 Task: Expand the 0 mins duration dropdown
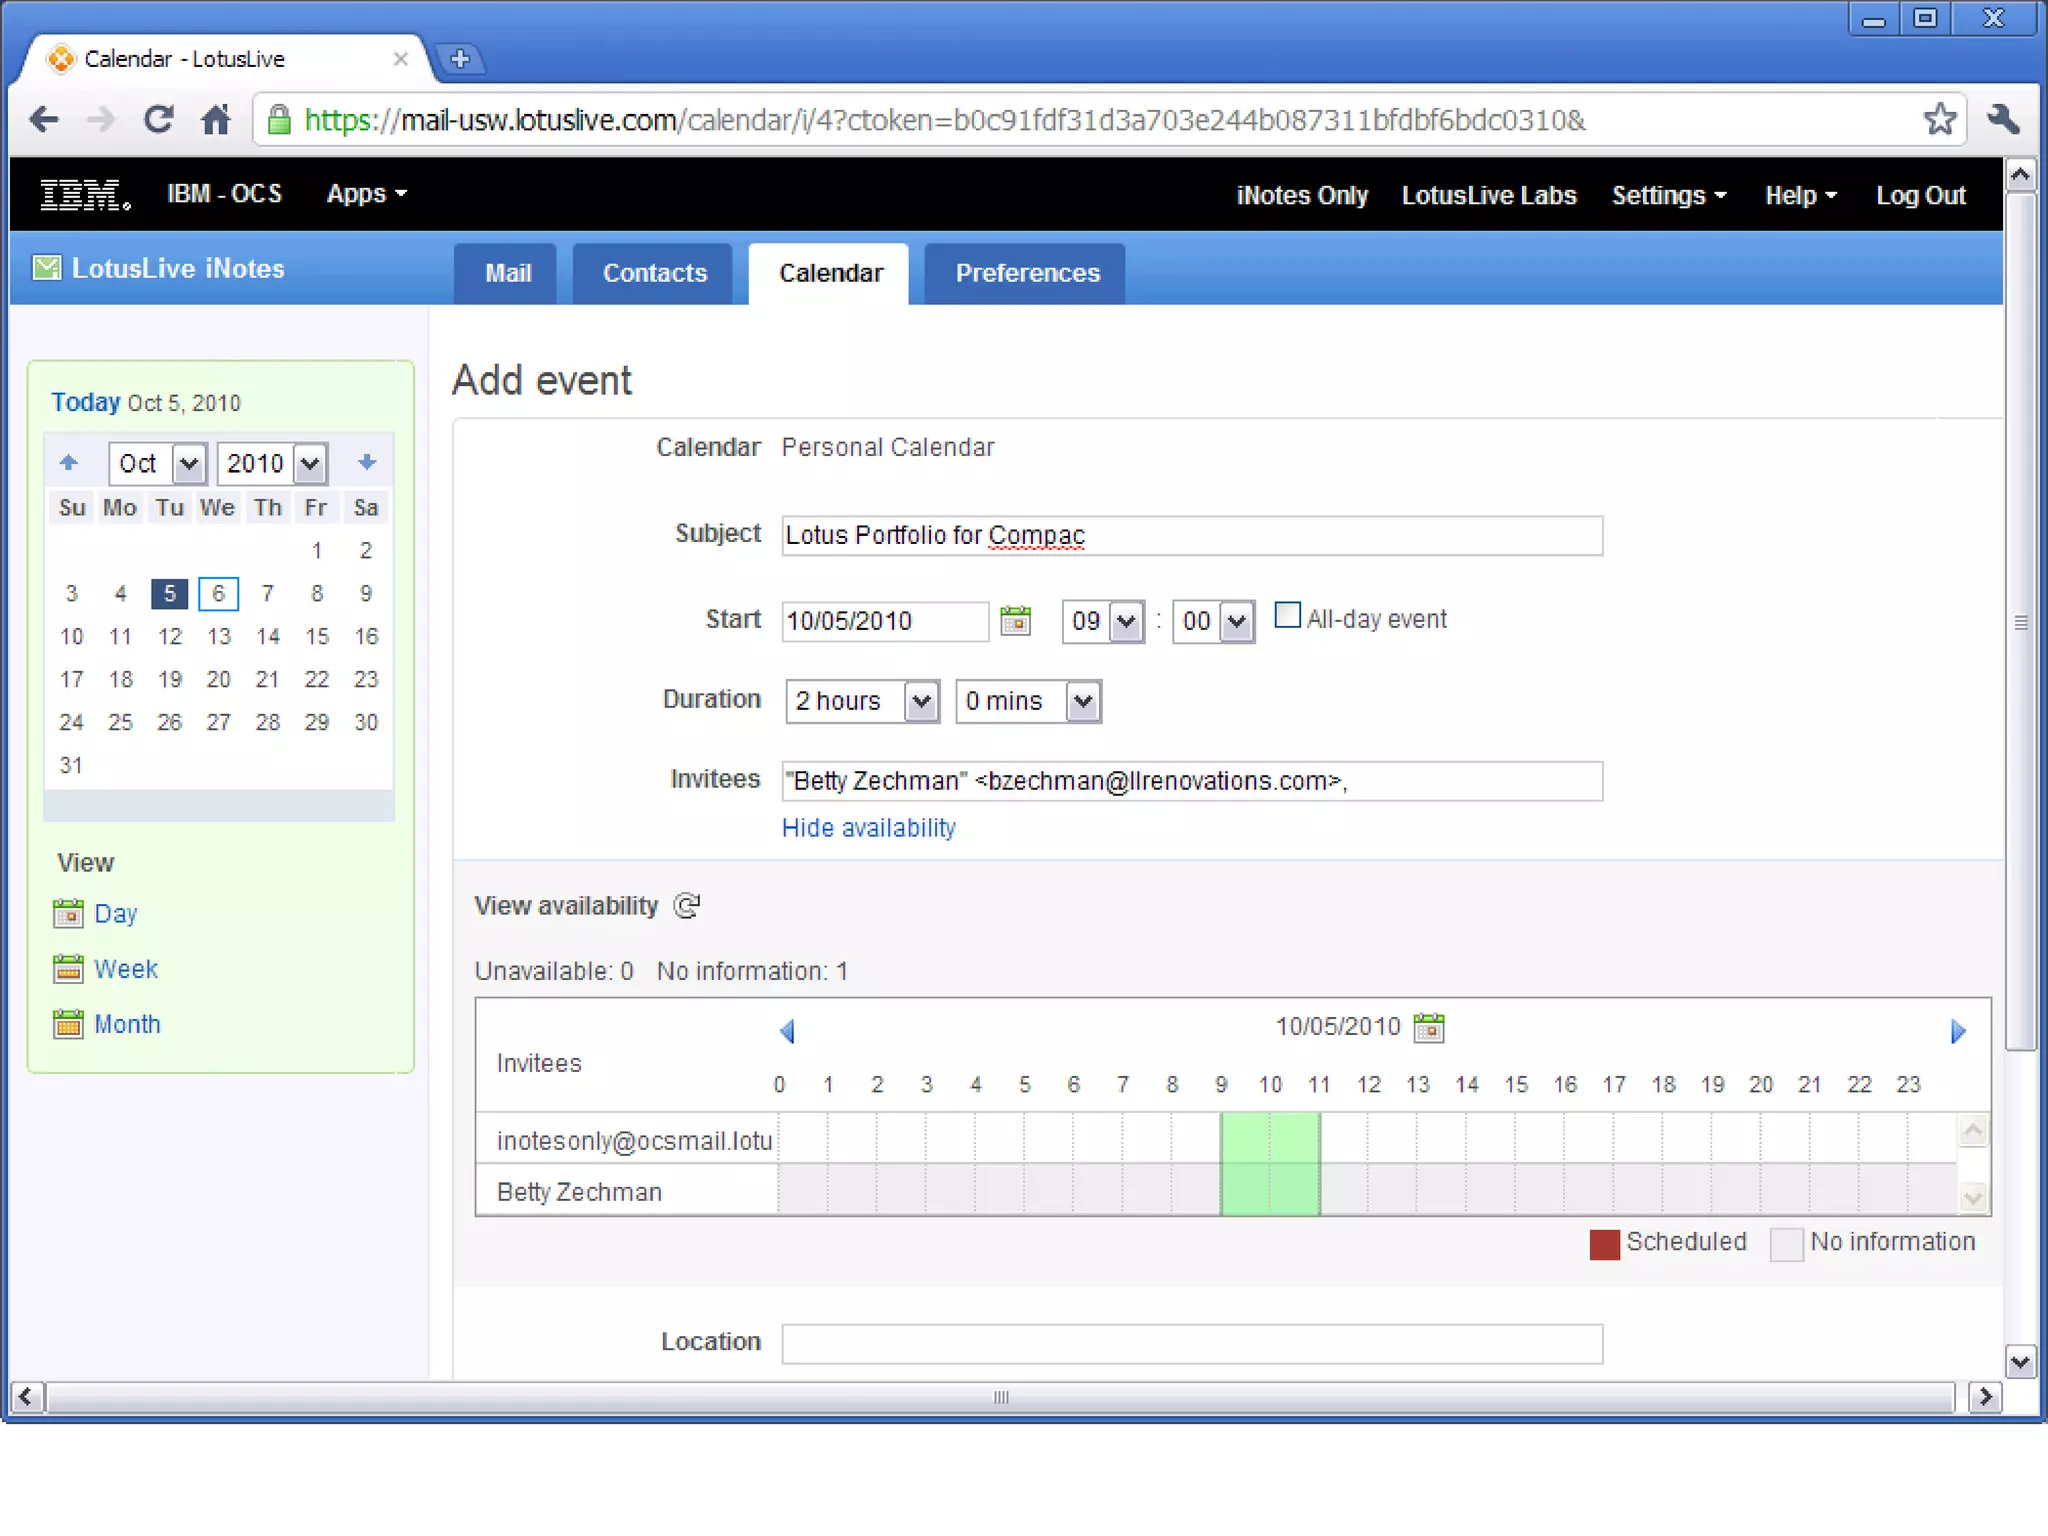click(x=1083, y=701)
